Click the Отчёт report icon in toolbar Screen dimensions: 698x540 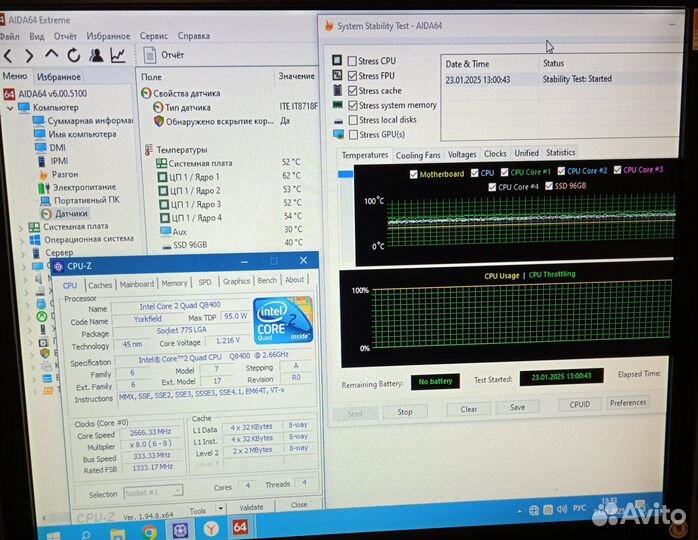[x=150, y=55]
